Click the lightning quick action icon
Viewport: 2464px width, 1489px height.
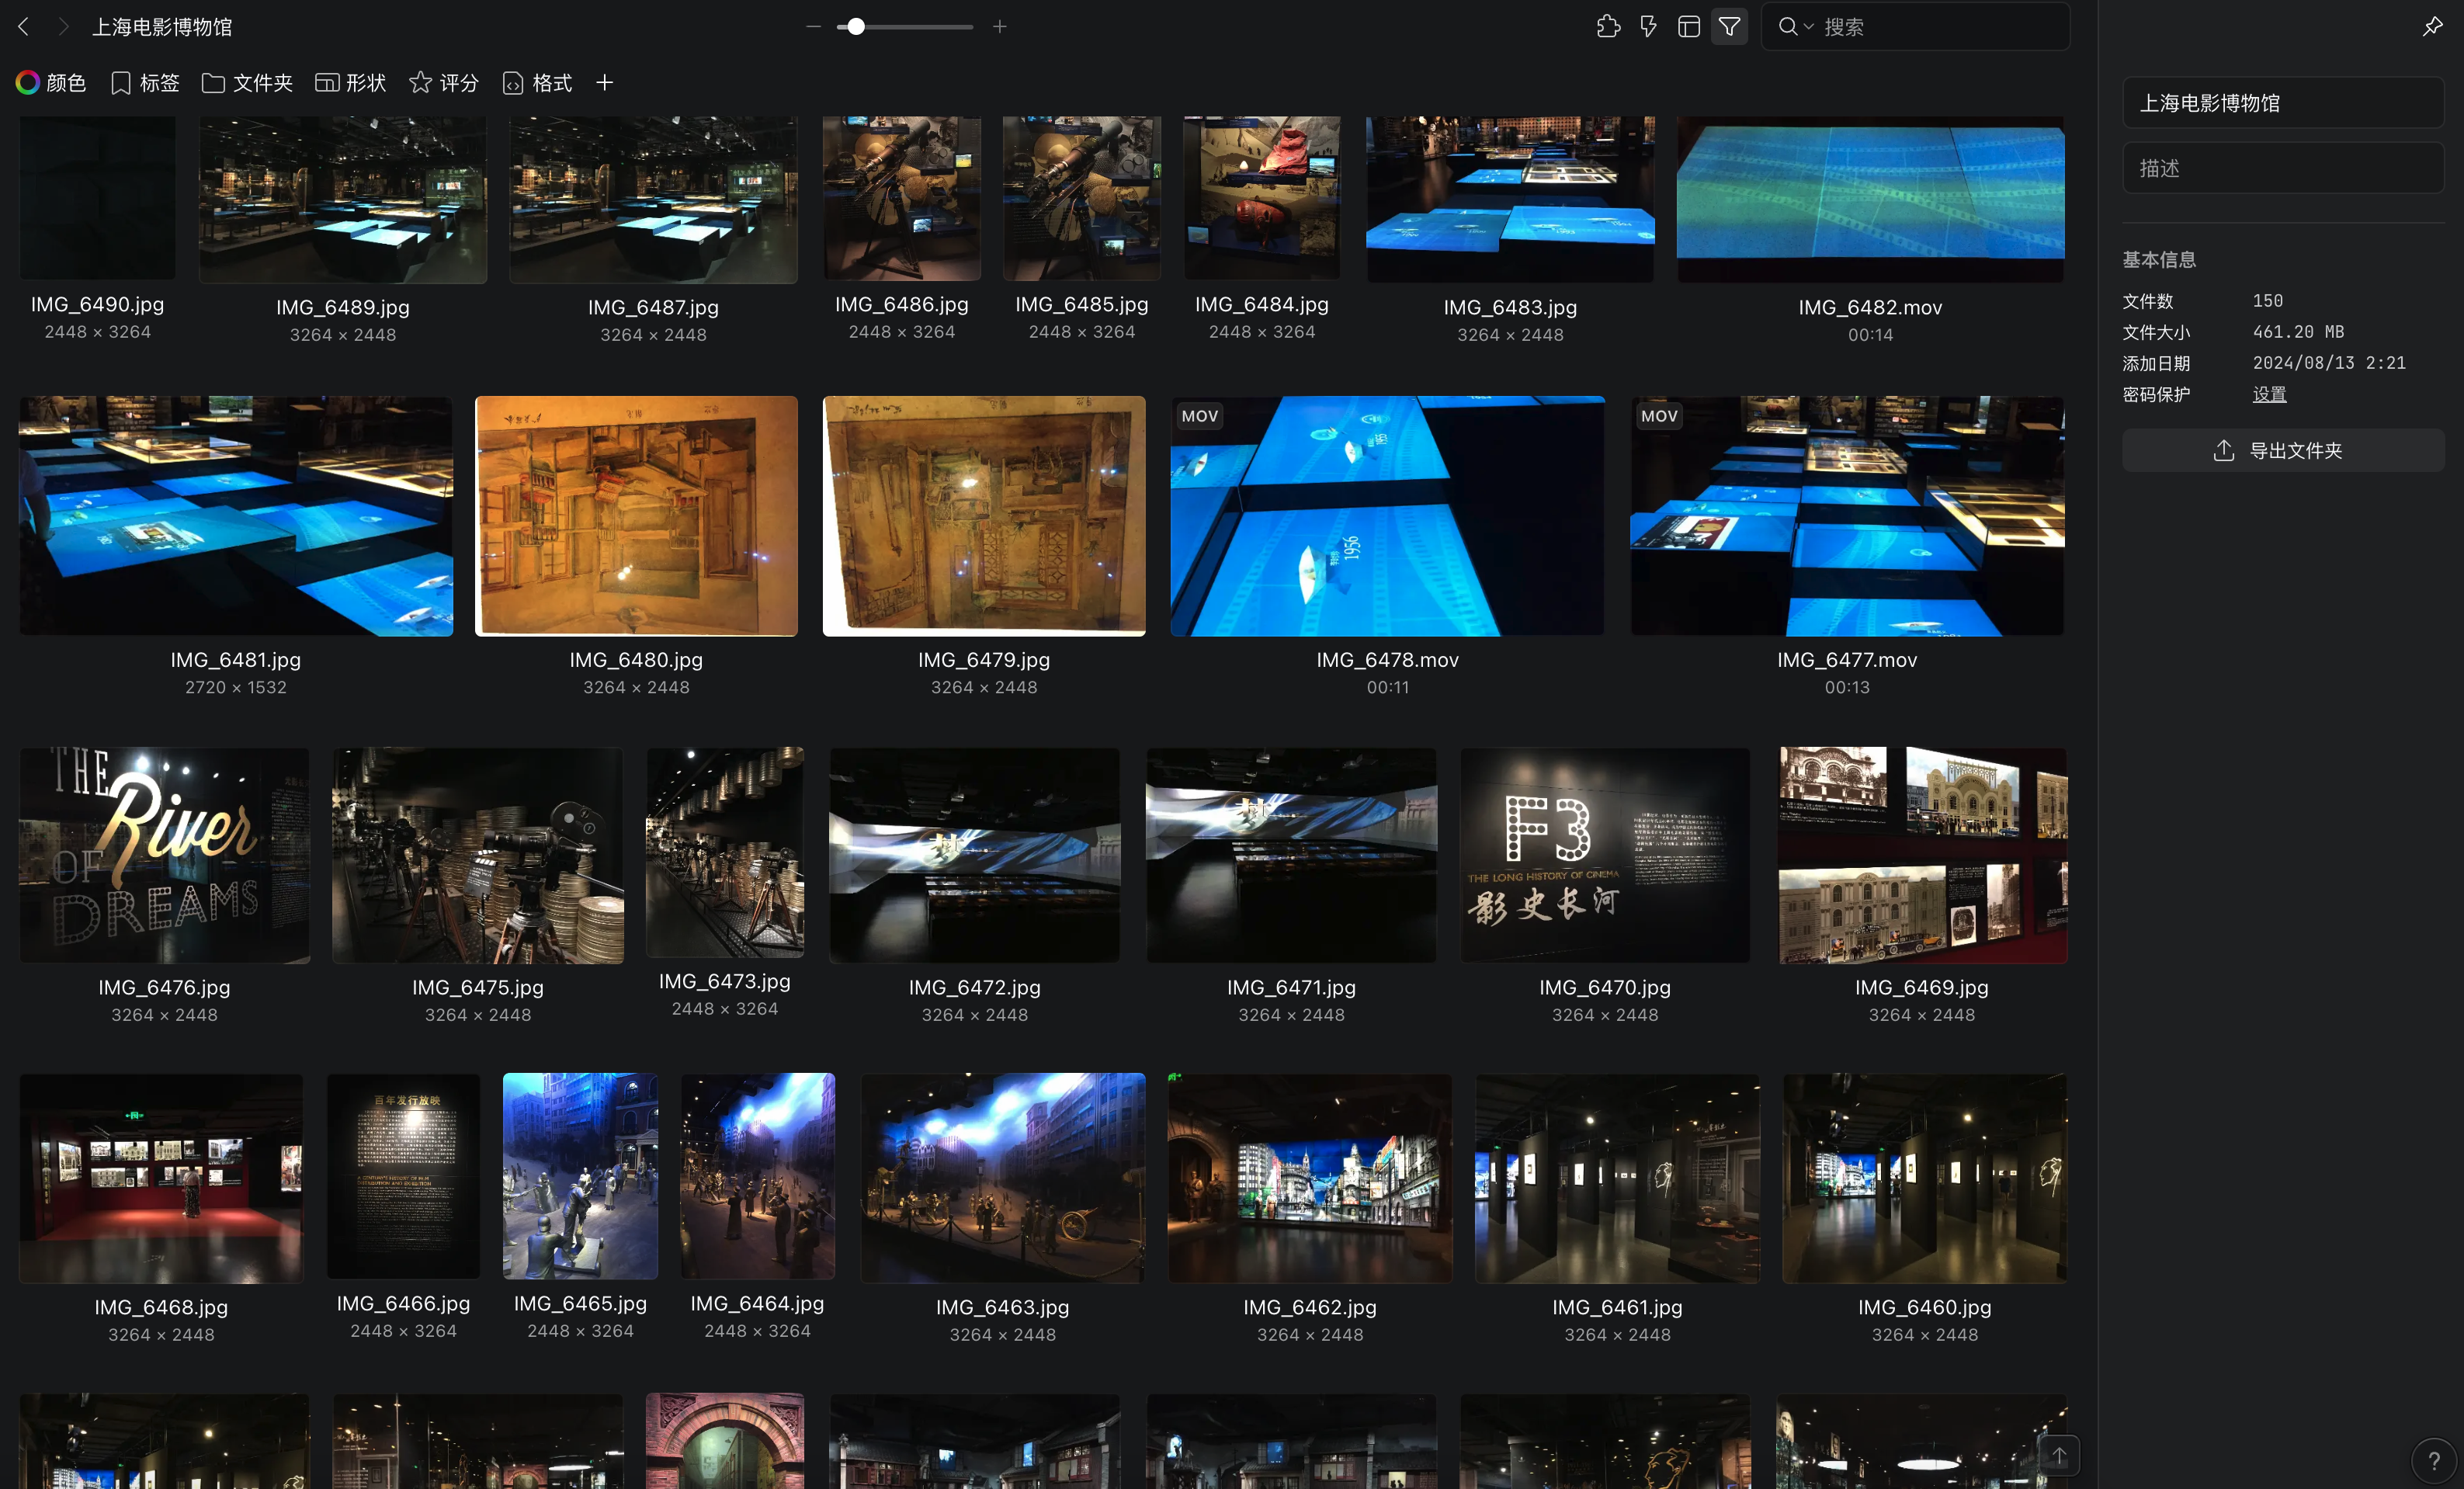tap(1648, 27)
